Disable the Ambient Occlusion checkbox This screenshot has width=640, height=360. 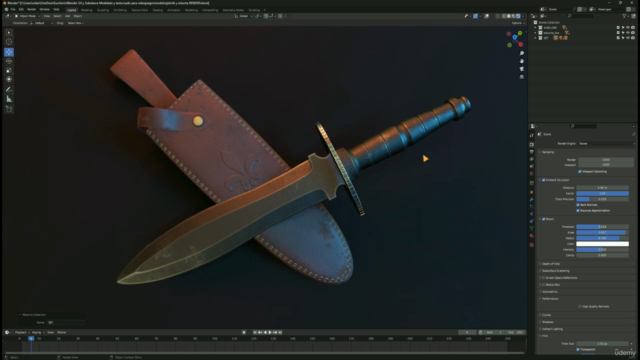point(544,180)
